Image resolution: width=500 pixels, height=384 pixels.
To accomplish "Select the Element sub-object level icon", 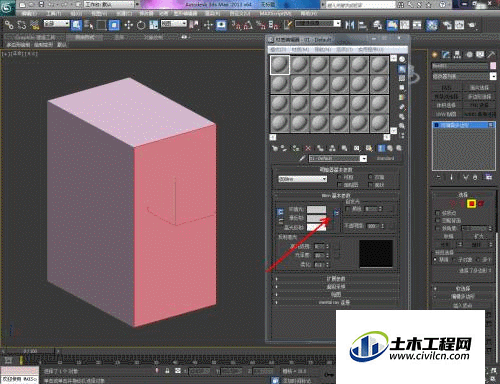I will tap(481, 203).
